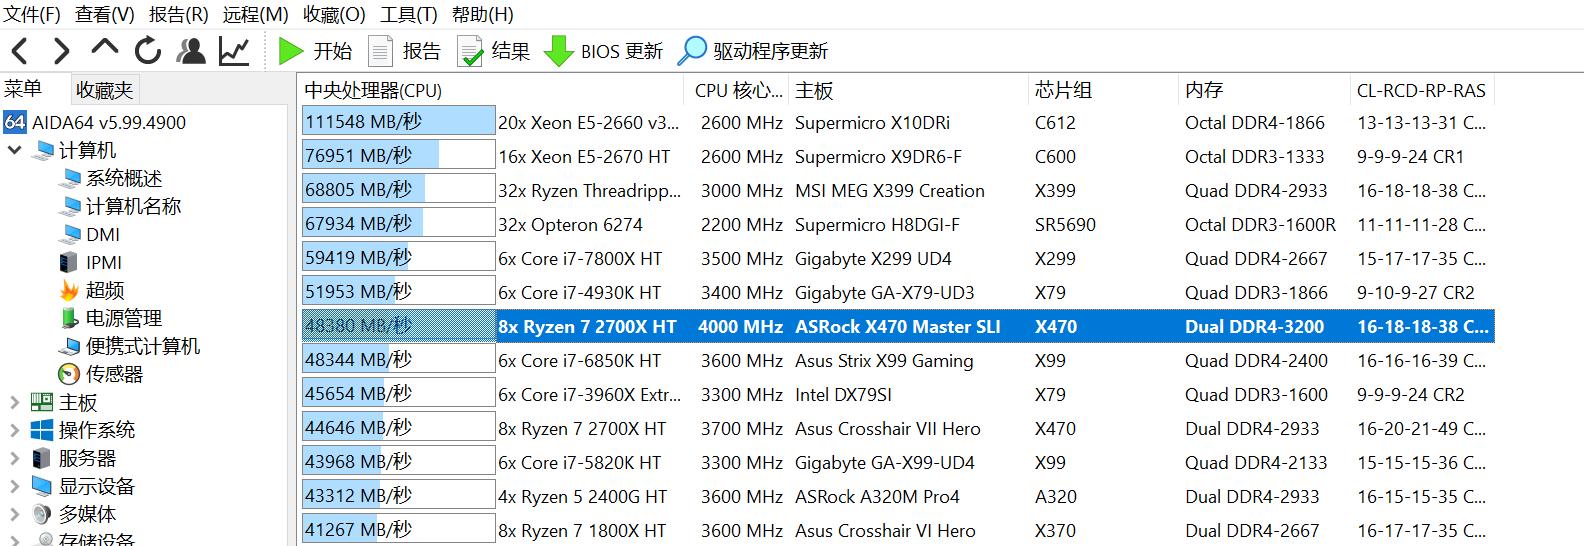Sort by 内存 column header
This screenshot has width=1584, height=546.
coord(1265,90)
